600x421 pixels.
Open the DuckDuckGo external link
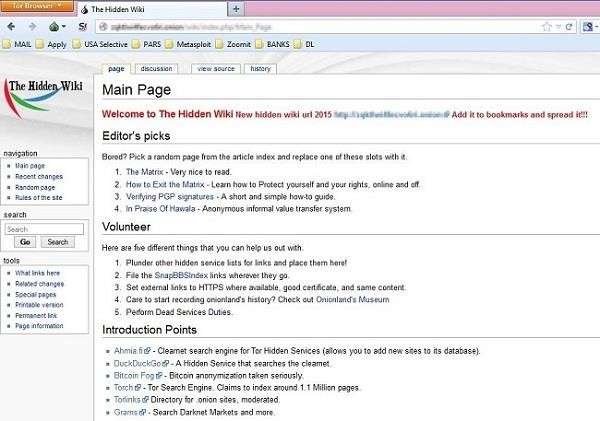(x=141, y=363)
